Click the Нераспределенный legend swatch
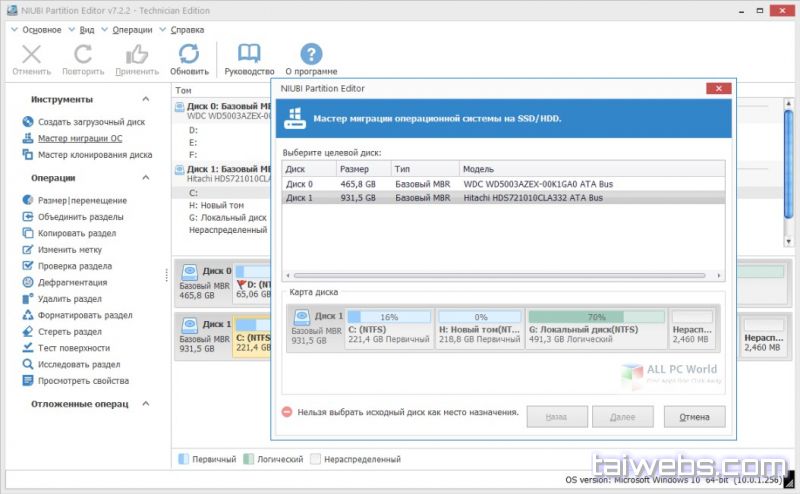800x494 pixels. (316, 459)
